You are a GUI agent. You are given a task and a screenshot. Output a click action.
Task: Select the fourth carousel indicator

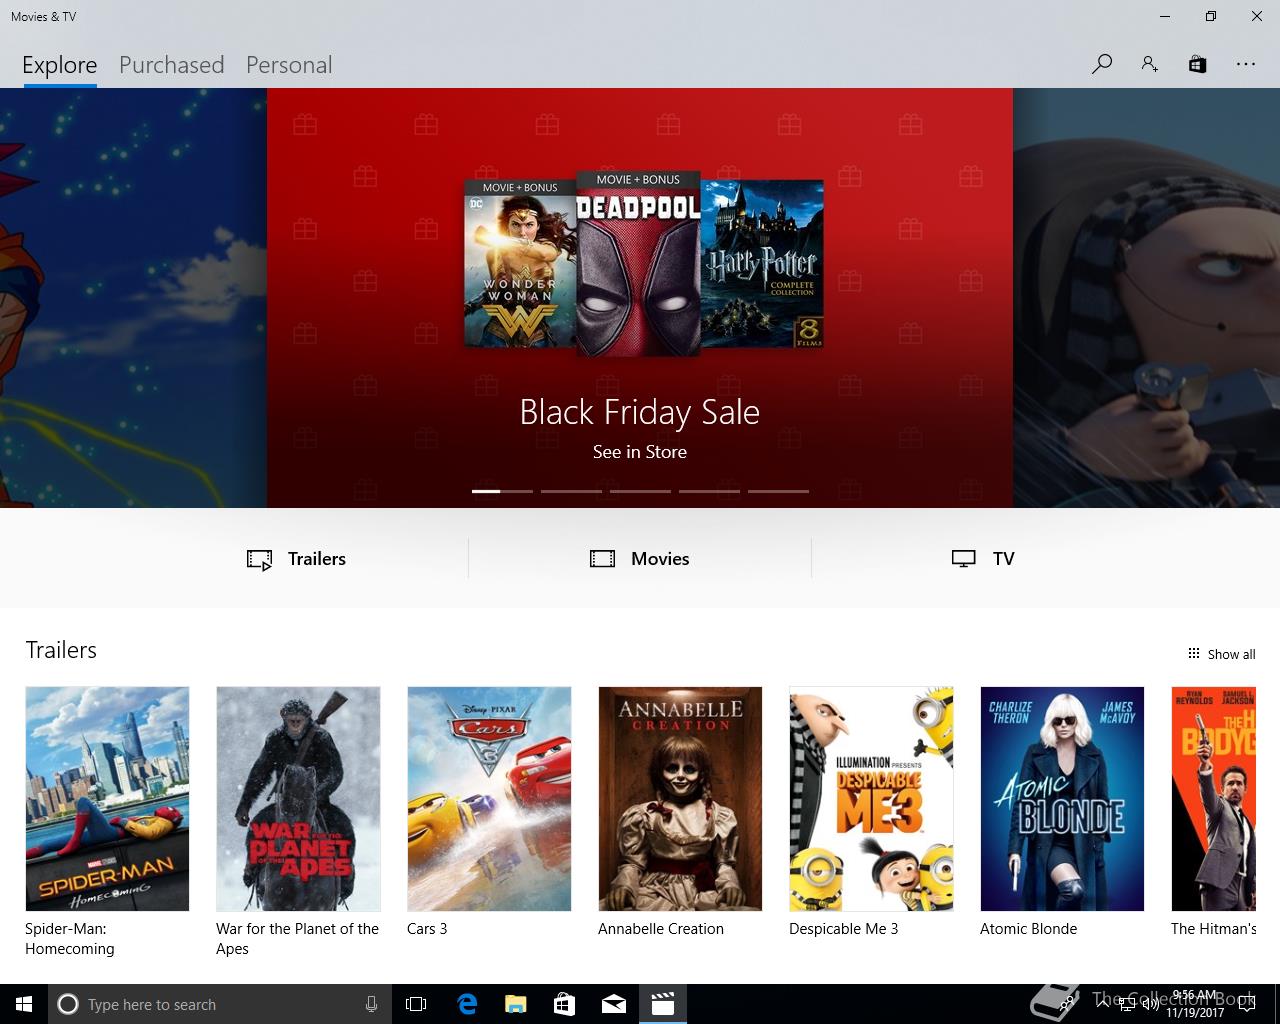coord(709,491)
